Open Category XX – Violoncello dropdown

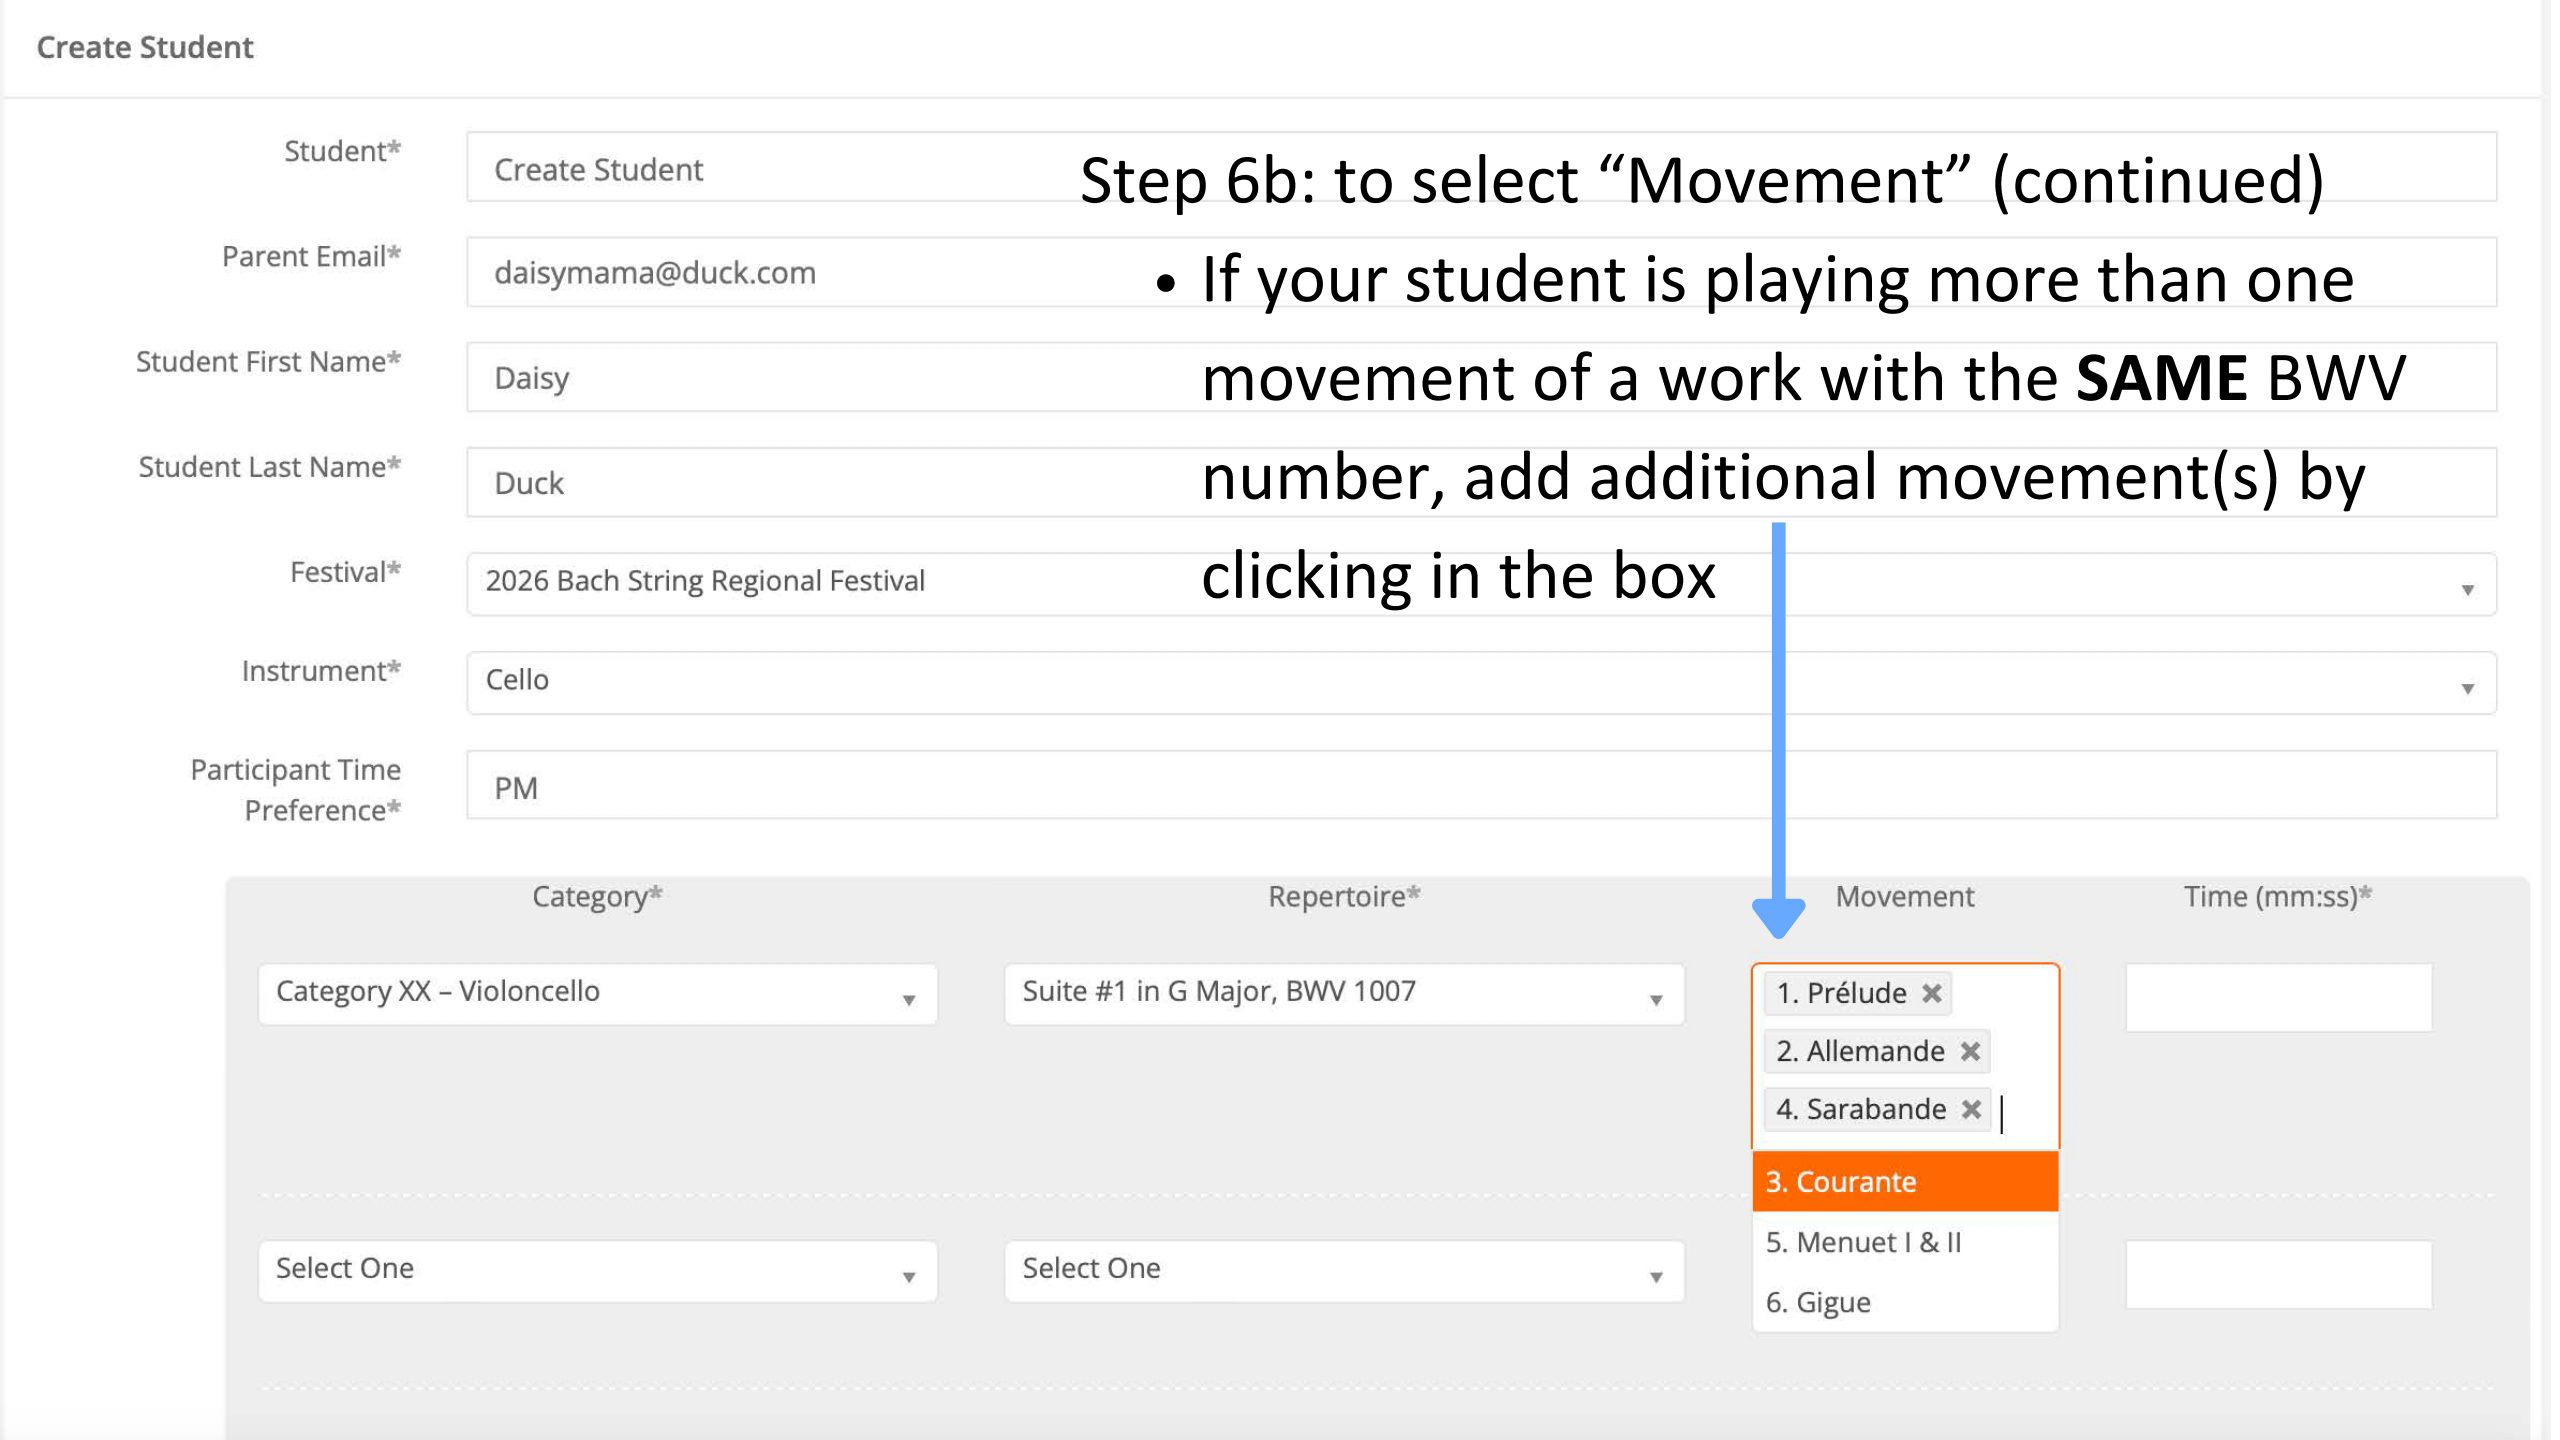597,993
